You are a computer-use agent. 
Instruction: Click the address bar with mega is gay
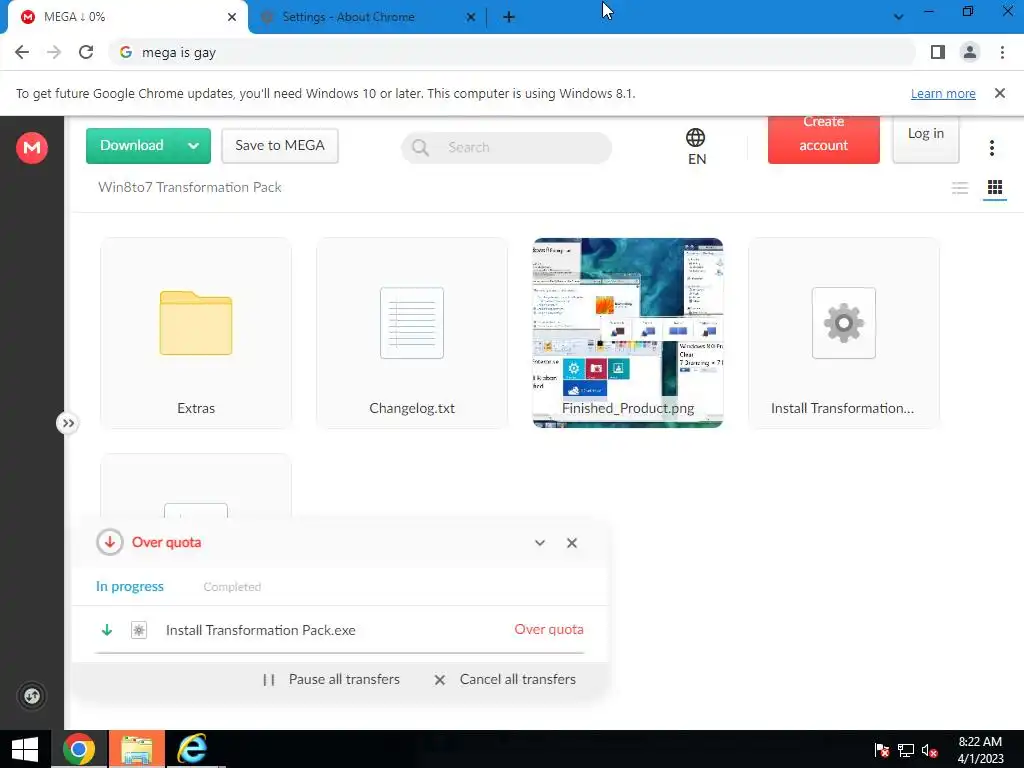pos(512,52)
